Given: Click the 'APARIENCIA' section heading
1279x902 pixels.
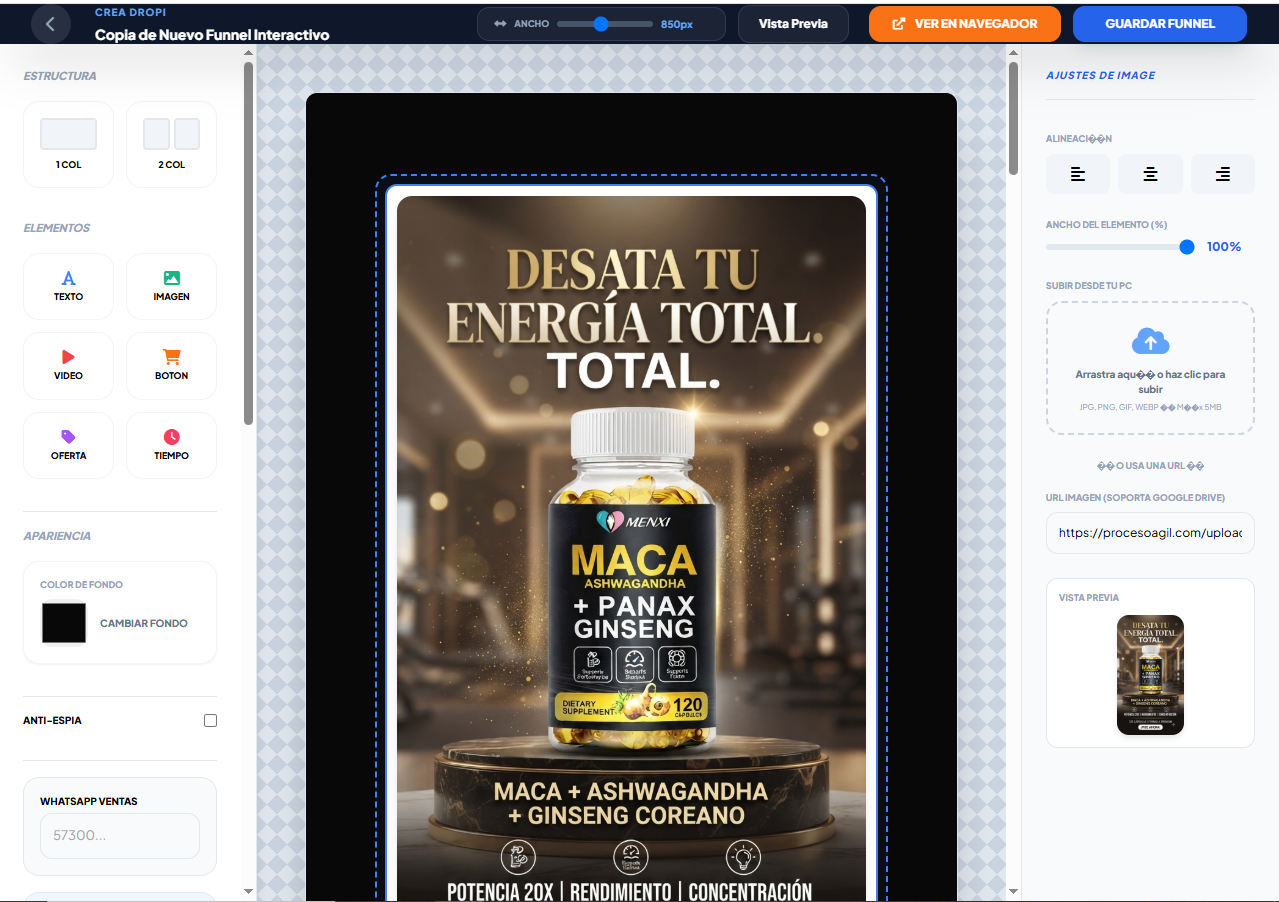Looking at the screenshot, I should [x=57, y=536].
